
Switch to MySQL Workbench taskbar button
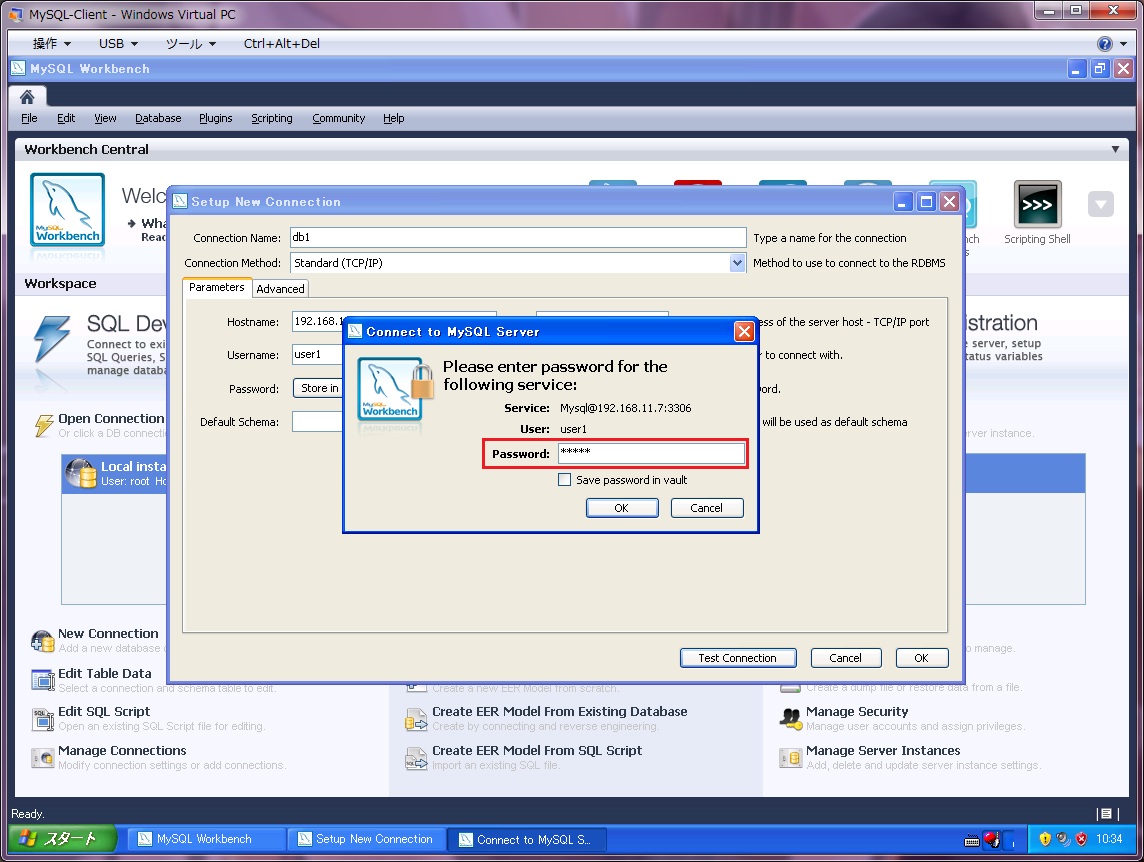tap(207, 839)
